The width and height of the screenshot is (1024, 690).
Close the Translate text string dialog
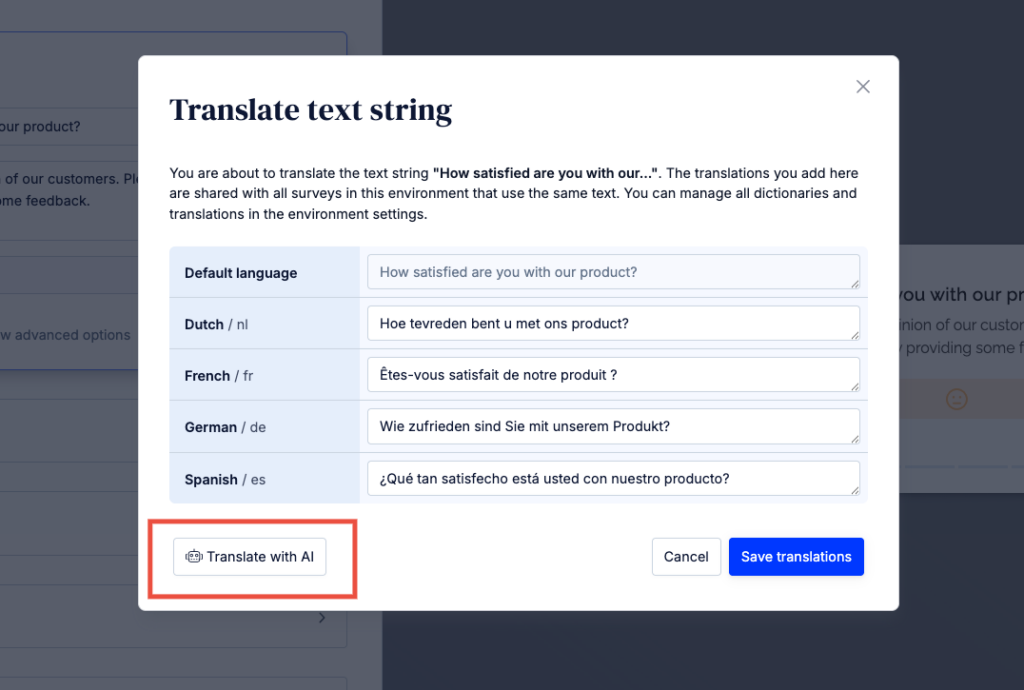pos(863,87)
